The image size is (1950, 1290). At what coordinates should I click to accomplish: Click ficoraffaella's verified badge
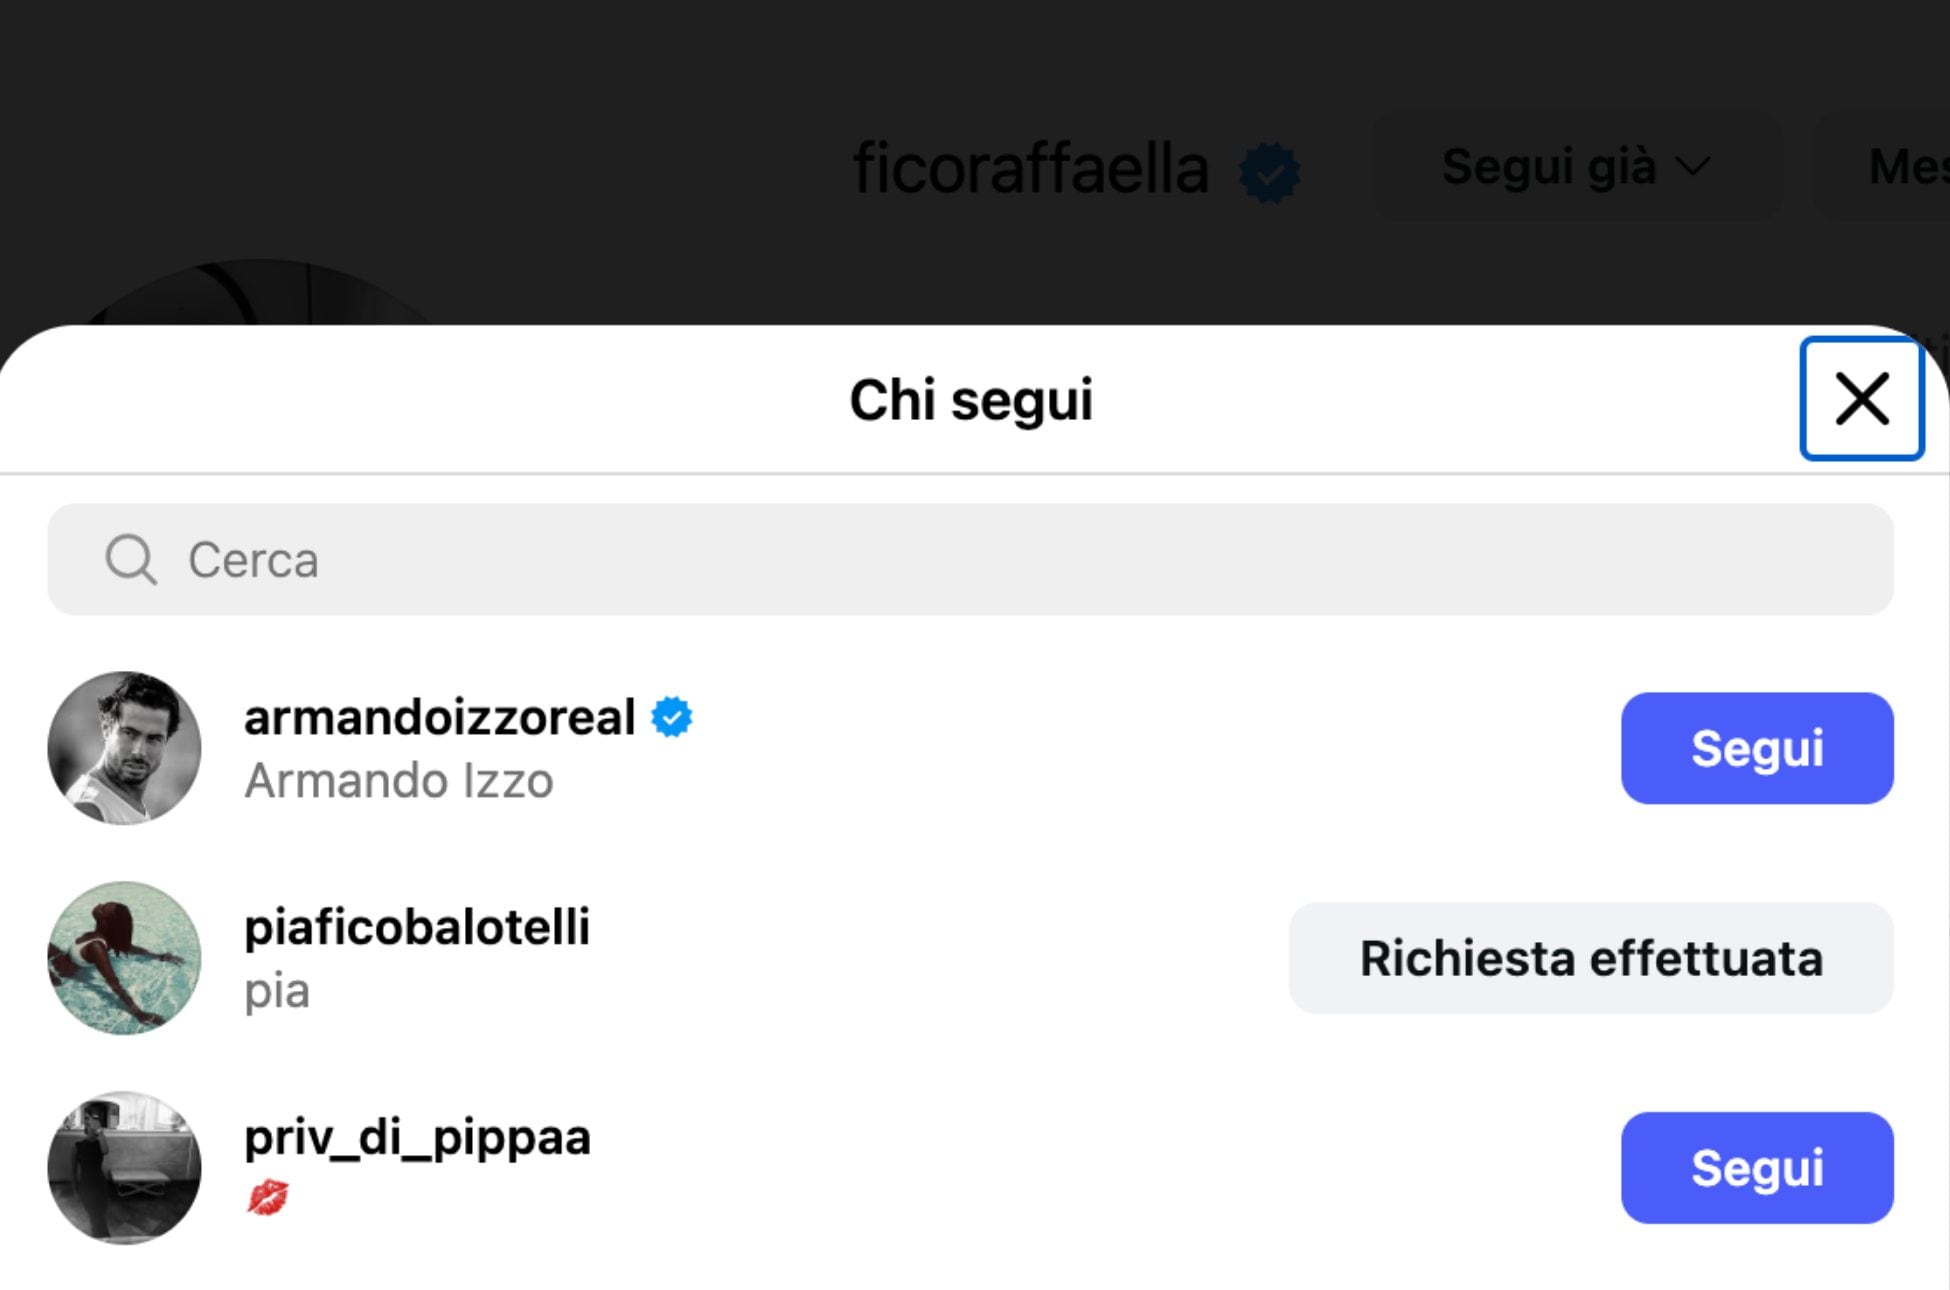click(1269, 172)
